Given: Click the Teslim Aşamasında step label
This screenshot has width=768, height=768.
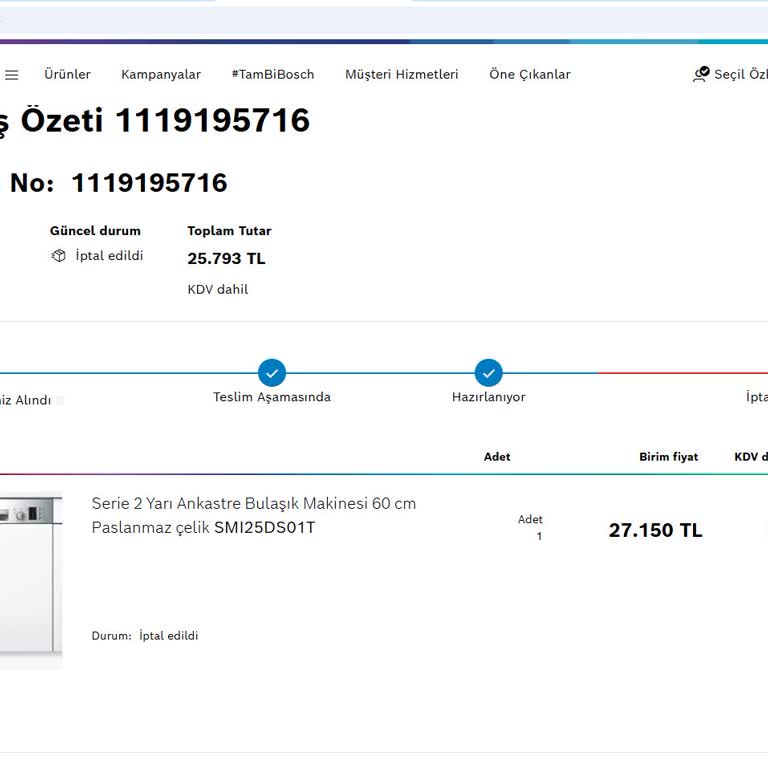Looking at the screenshot, I should click(x=272, y=397).
